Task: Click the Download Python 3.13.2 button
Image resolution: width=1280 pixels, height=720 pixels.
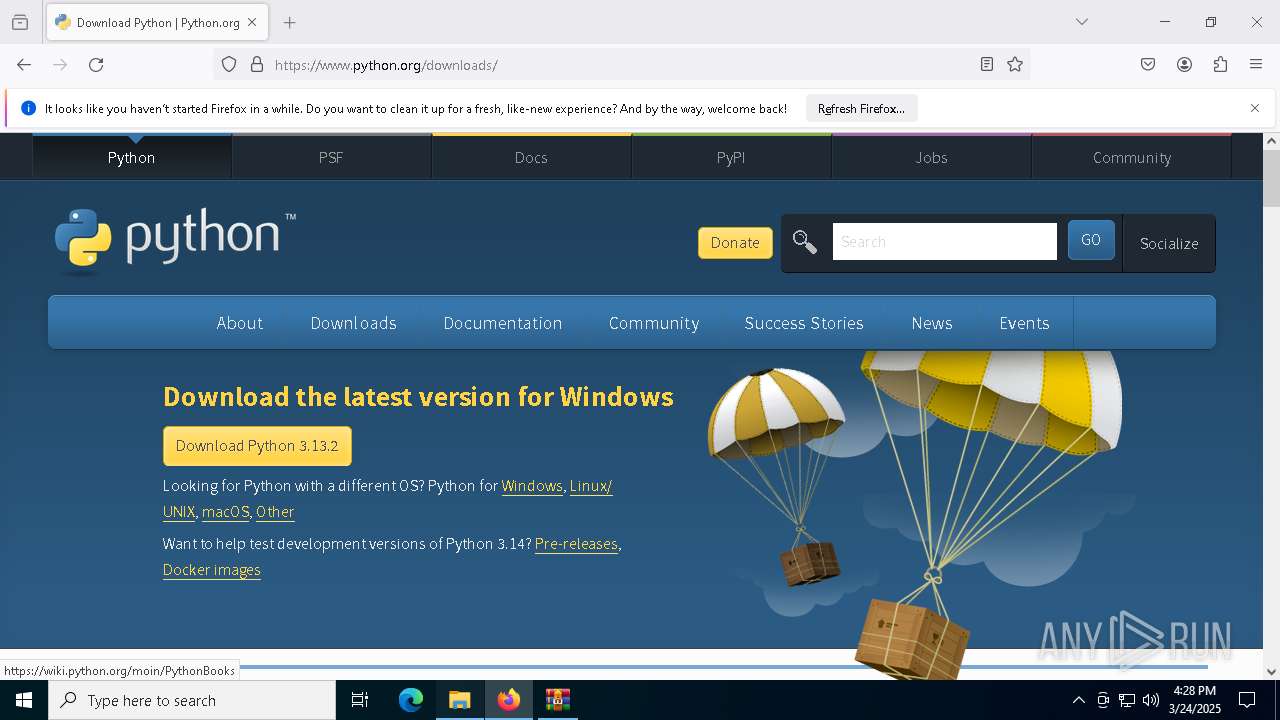Action: coord(257,446)
